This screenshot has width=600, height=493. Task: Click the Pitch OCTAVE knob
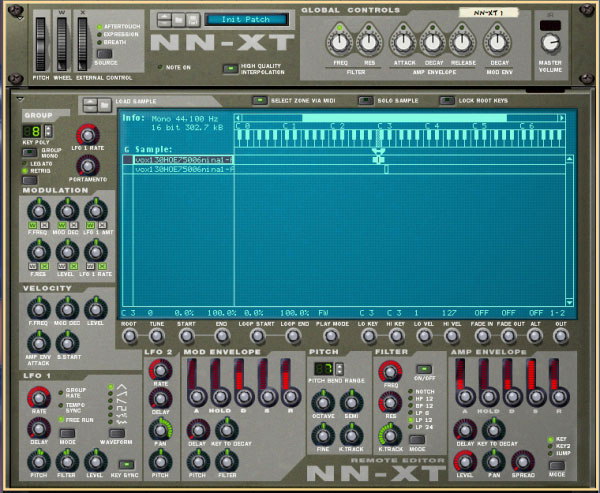click(x=323, y=402)
